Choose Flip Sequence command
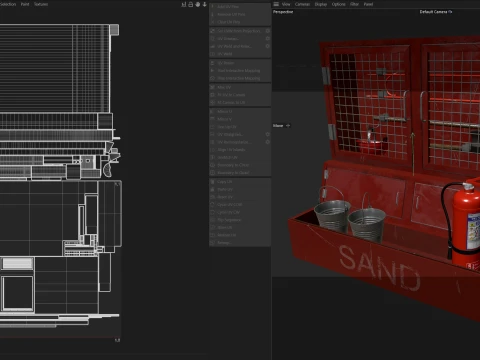This screenshot has width=480, height=360. click(240, 220)
